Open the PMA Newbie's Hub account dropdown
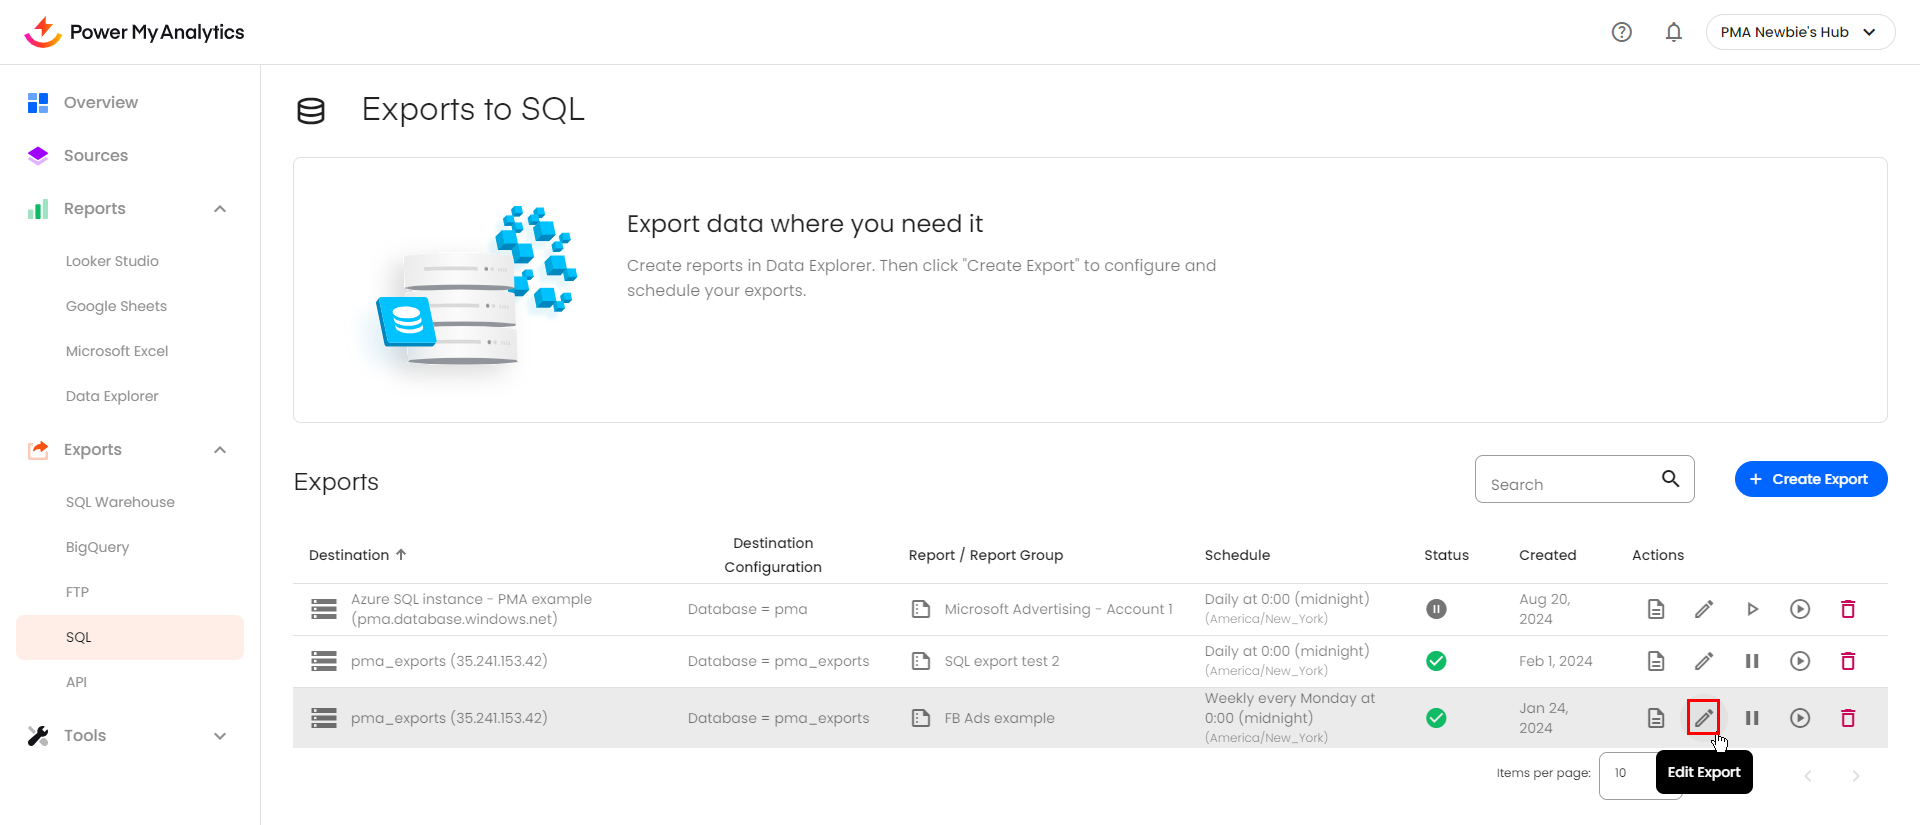The width and height of the screenshot is (1920, 825). pos(1799,32)
